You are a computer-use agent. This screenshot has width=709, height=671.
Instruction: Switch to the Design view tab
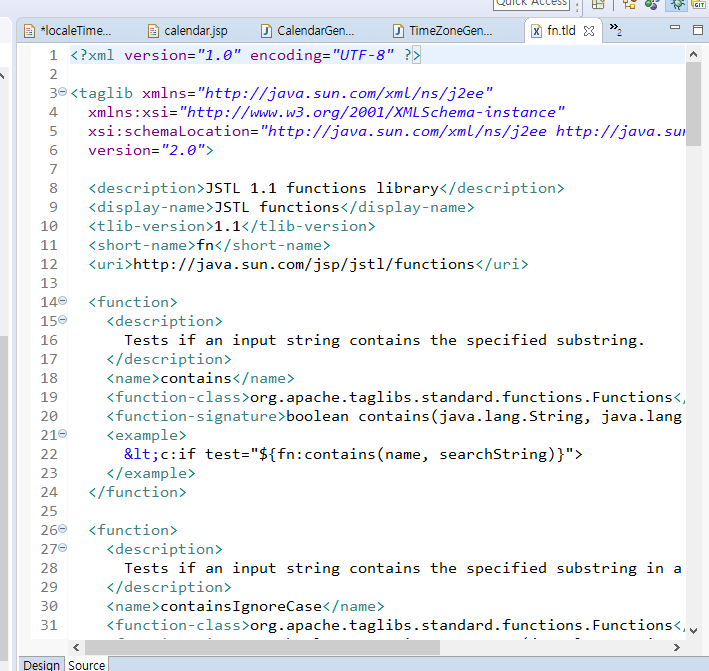point(41,665)
